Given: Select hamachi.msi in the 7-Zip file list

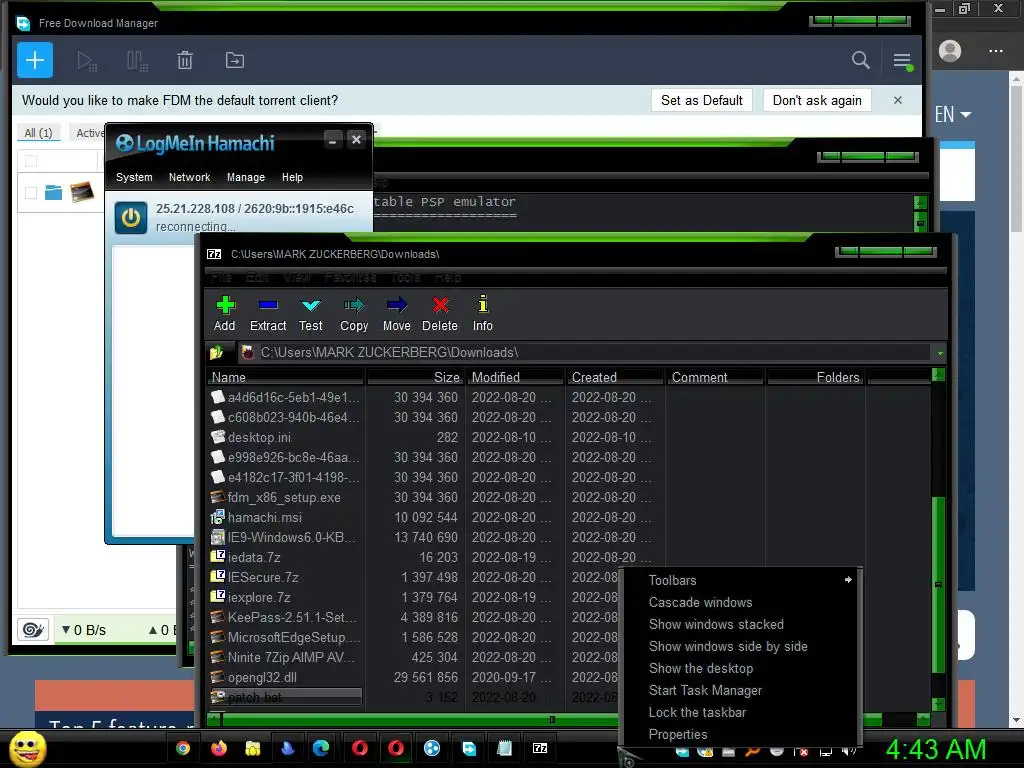Looking at the screenshot, I should [x=264, y=517].
